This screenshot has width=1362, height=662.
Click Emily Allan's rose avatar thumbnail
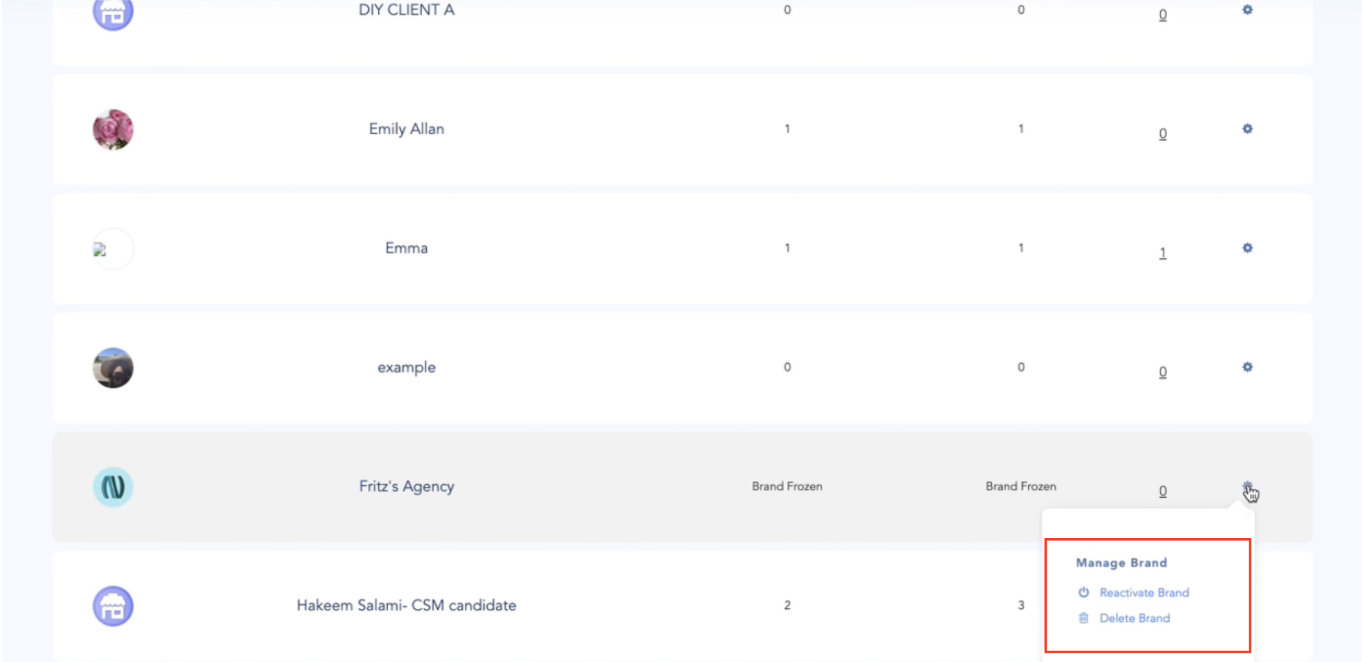pyautogui.click(x=113, y=129)
